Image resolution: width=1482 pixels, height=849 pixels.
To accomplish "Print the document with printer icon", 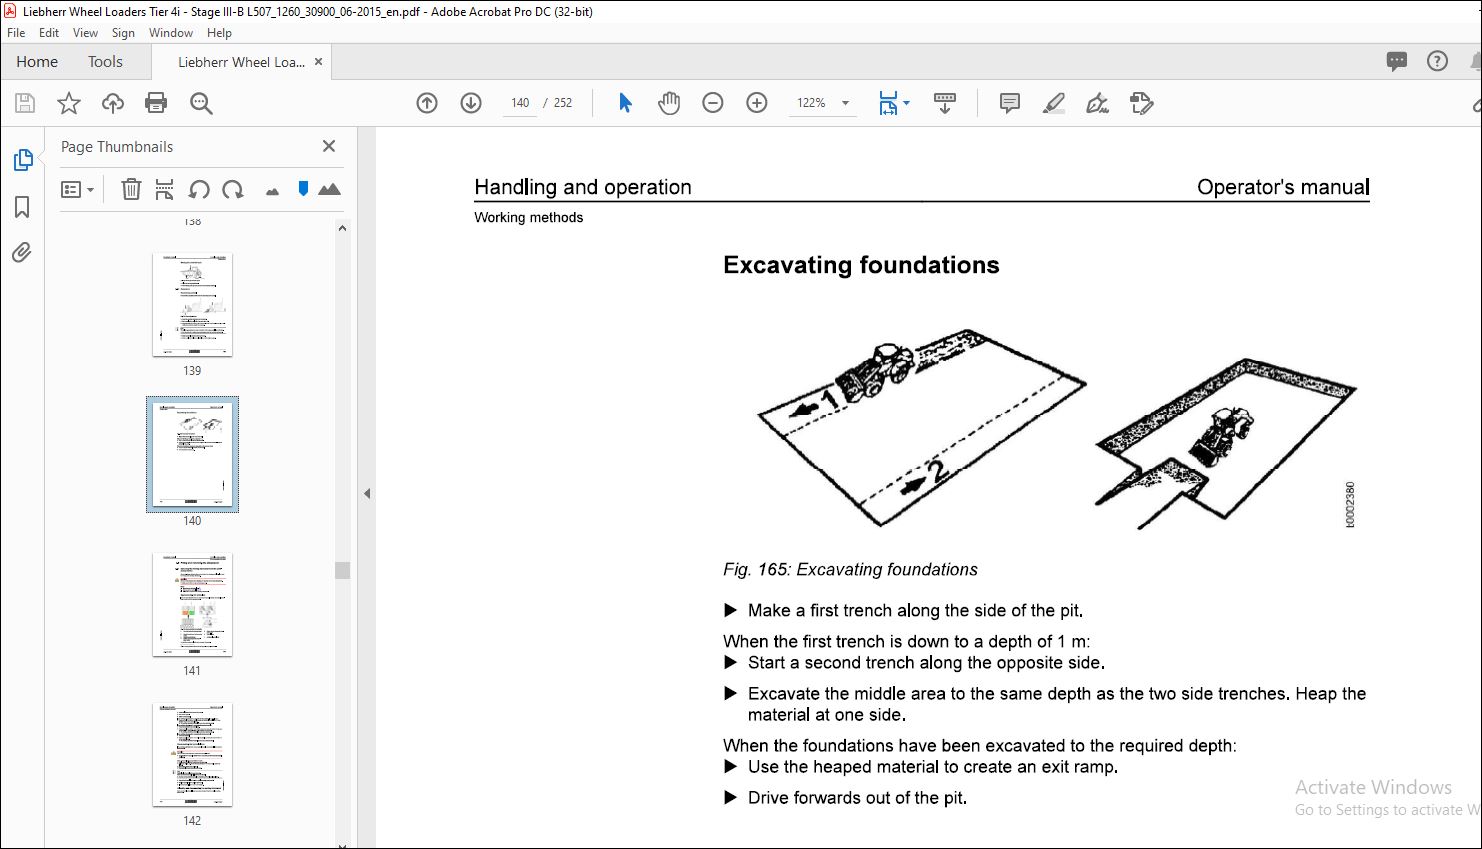I will pyautogui.click(x=156, y=103).
